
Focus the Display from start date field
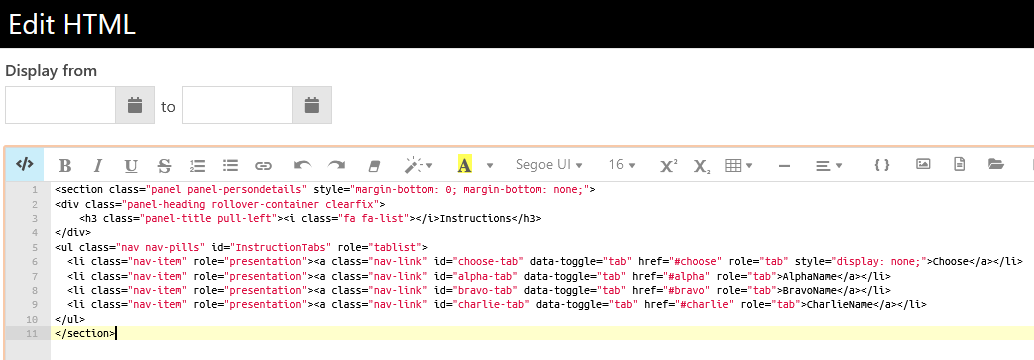click(61, 105)
